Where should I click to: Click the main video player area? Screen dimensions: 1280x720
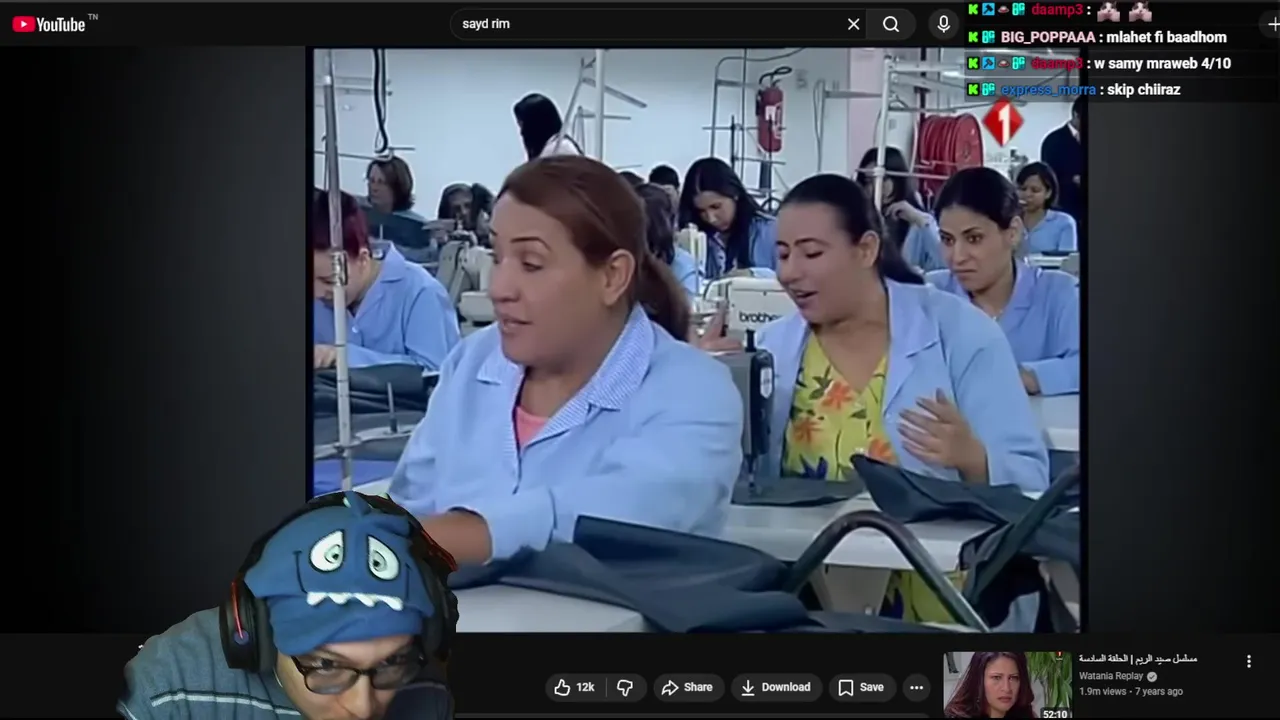(x=697, y=340)
